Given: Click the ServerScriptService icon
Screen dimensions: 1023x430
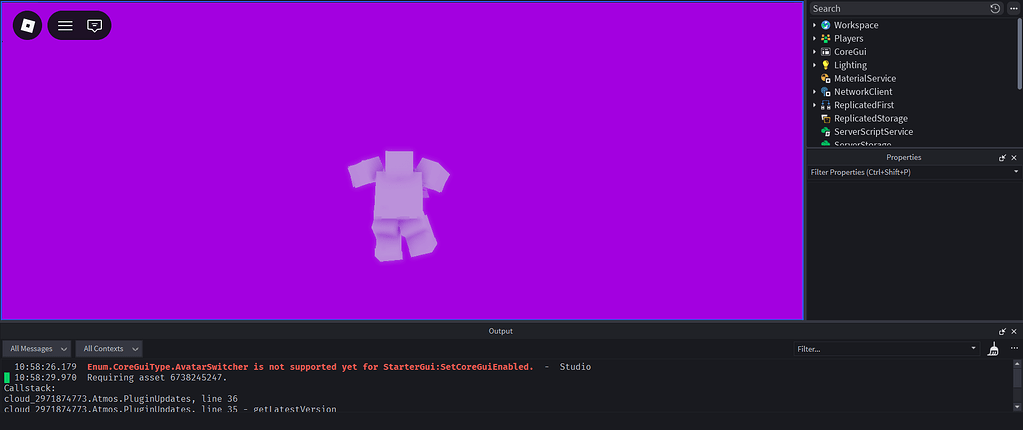Looking at the screenshot, I should coord(826,132).
